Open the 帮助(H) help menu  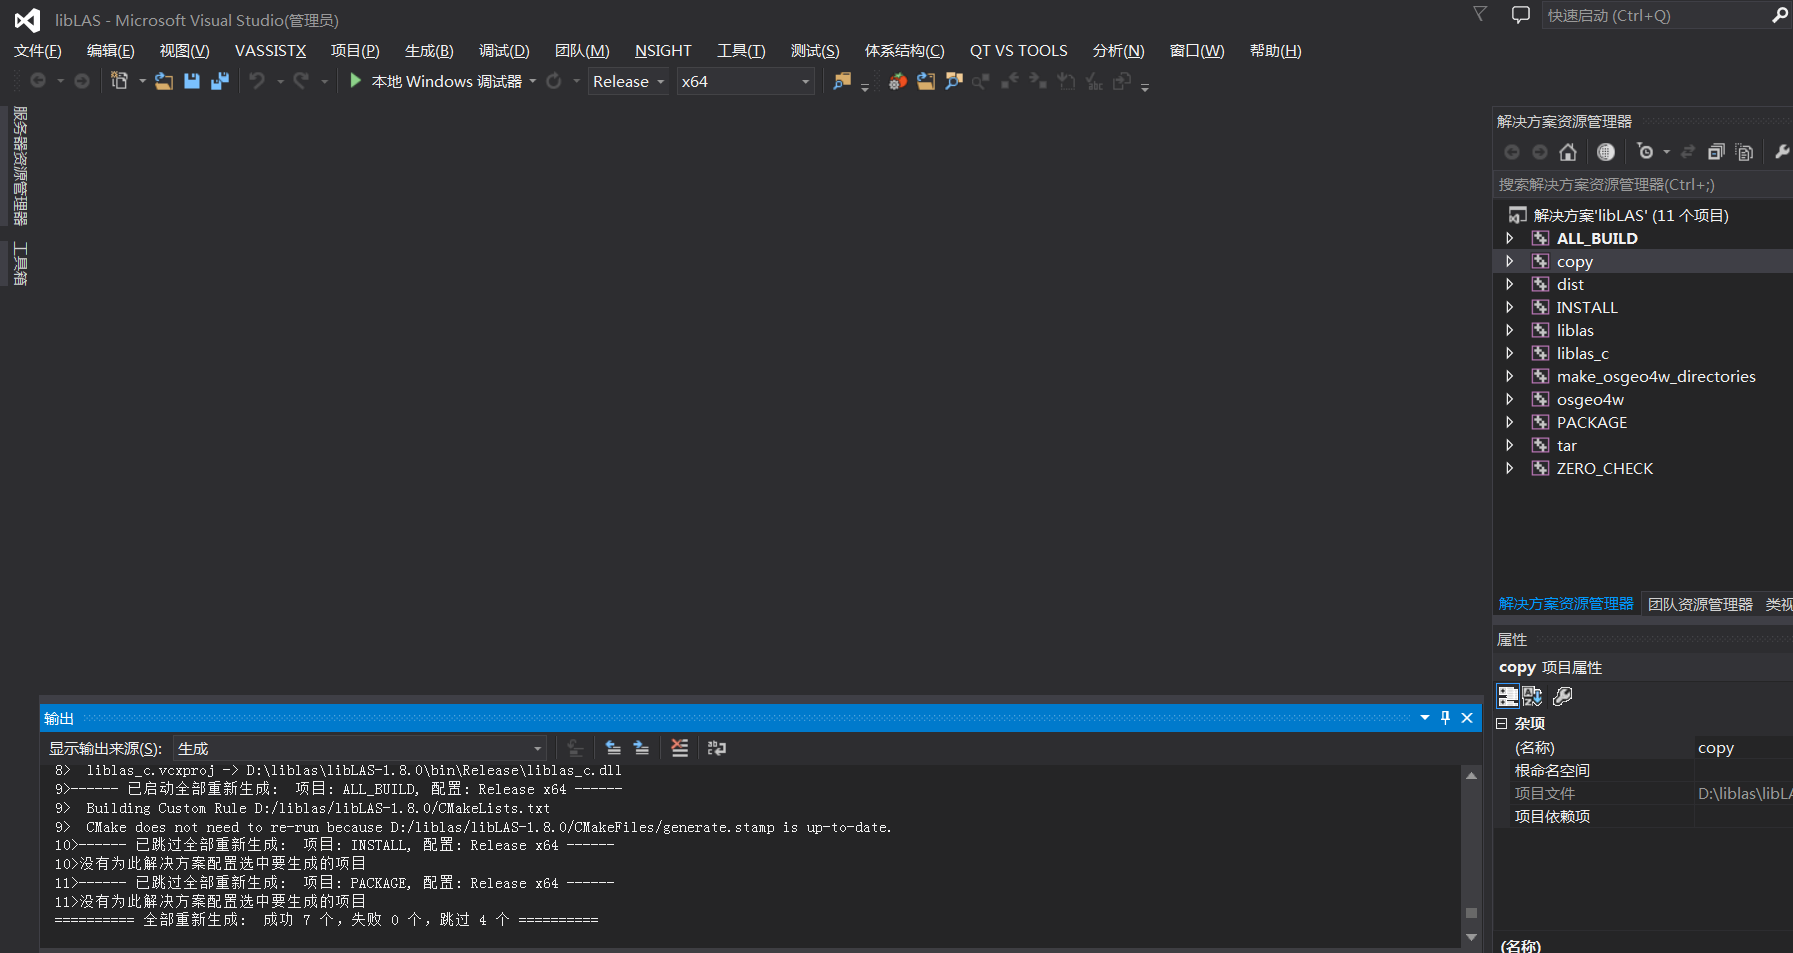pos(1275,51)
